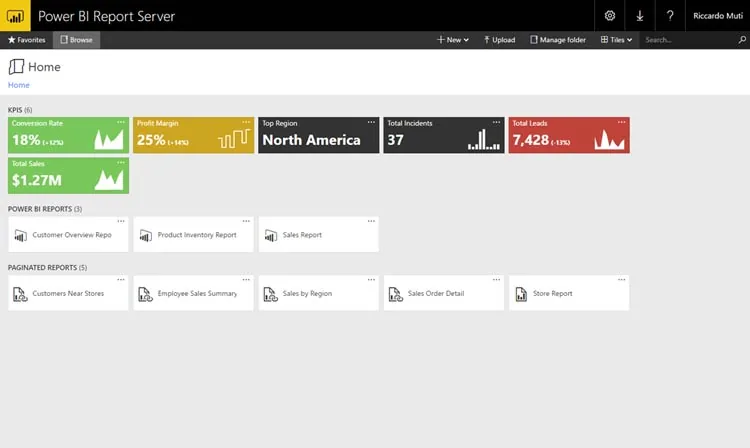Open the Profit Margin KPI tile
Viewport: 750px width, 448px height.
[193, 135]
